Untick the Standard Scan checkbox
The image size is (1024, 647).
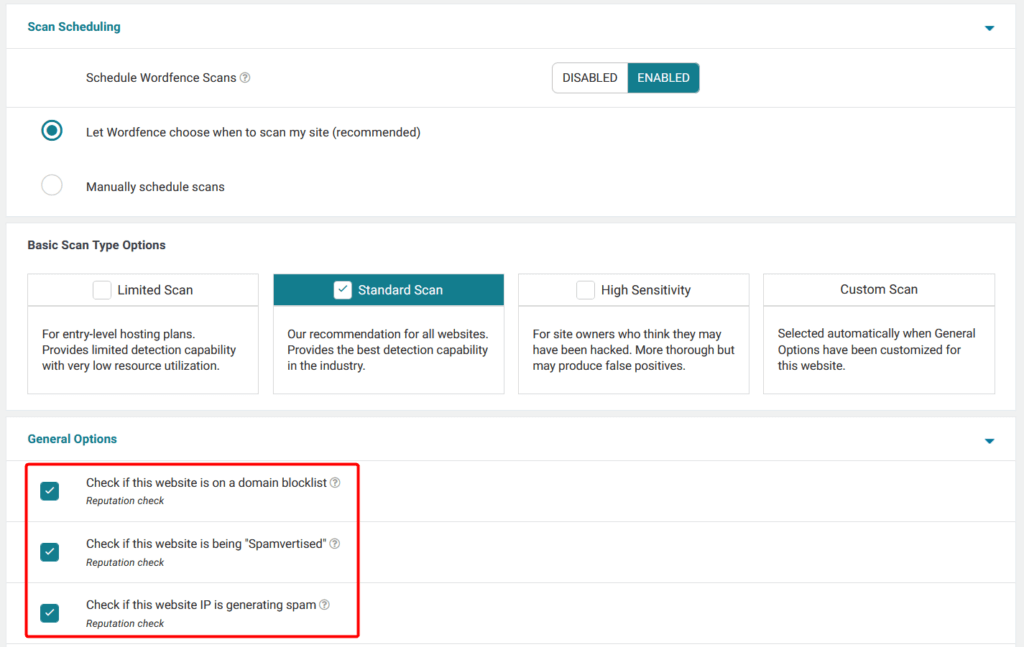tap(343, 290)
